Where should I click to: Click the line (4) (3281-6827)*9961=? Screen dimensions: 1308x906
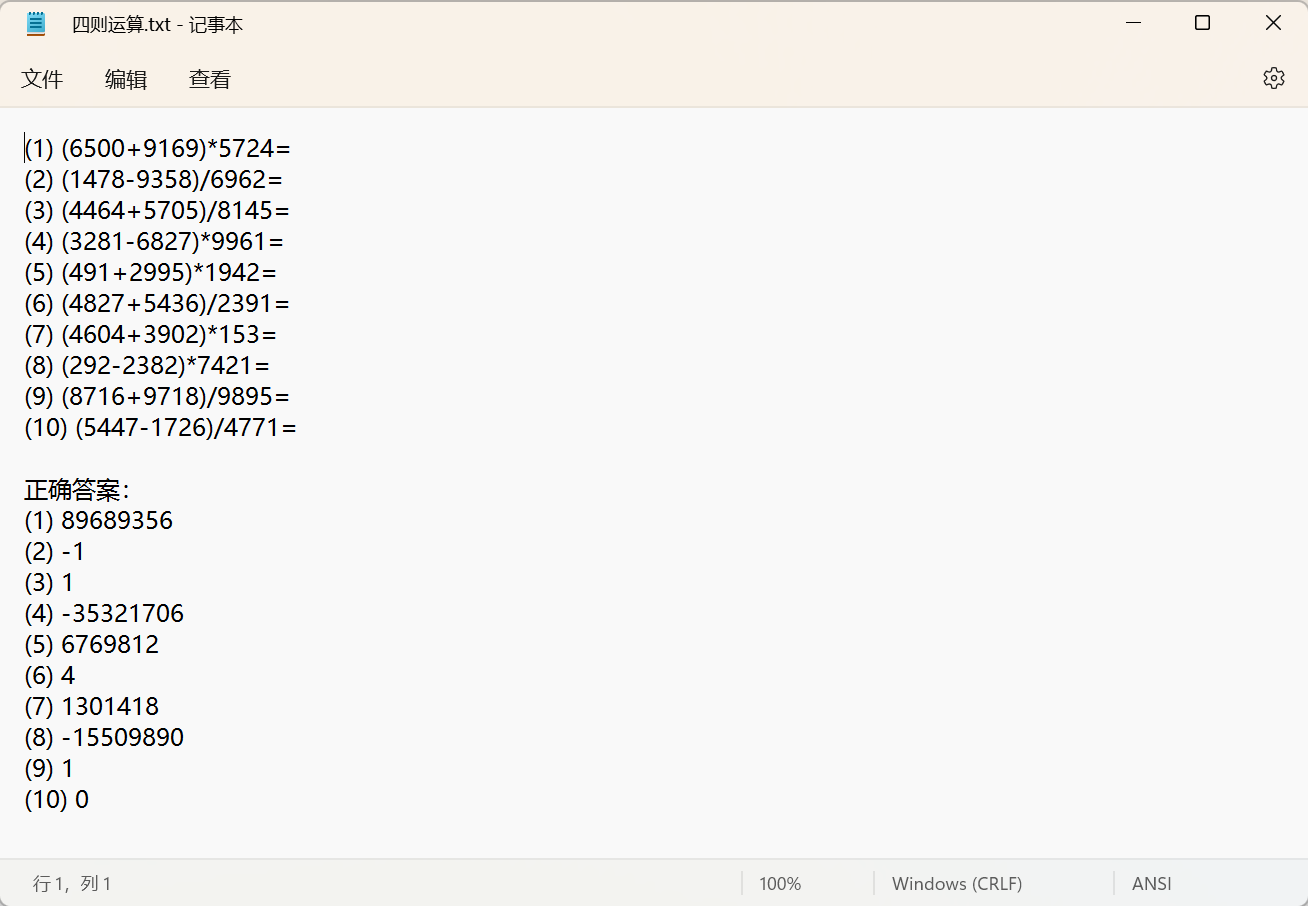coord(154,242)
